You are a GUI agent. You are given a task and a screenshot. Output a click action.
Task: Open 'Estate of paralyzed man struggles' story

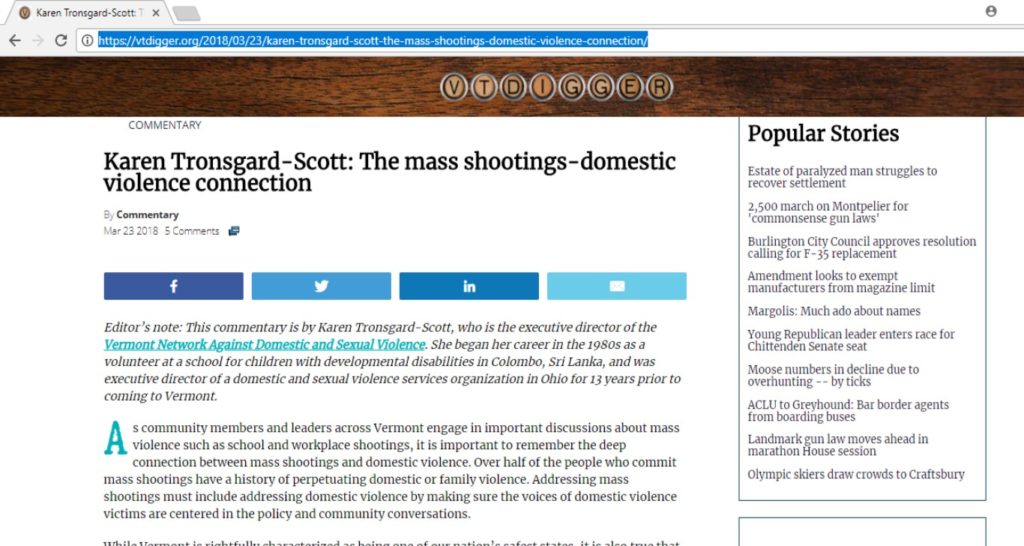842,177
